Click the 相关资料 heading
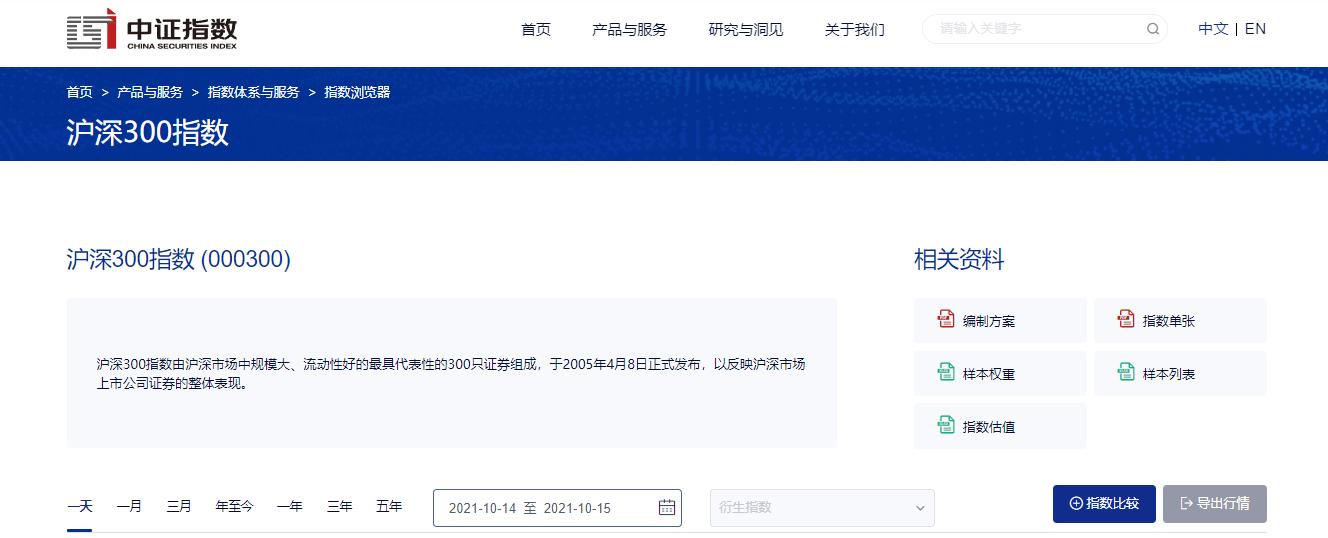Image resolution: width=1328 pixels, height=538 pixels. pos(959,260)
